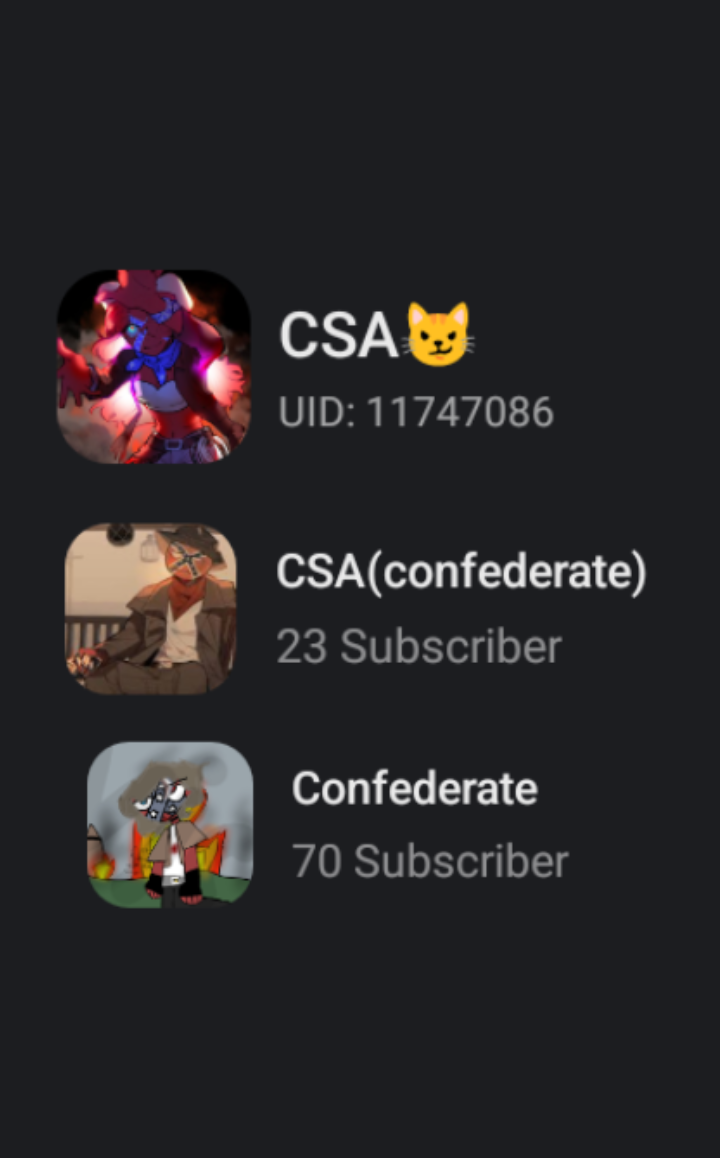The image size is (720, 1158).
Task: Click the UID: 11747086 label
Action: [416, 412]
